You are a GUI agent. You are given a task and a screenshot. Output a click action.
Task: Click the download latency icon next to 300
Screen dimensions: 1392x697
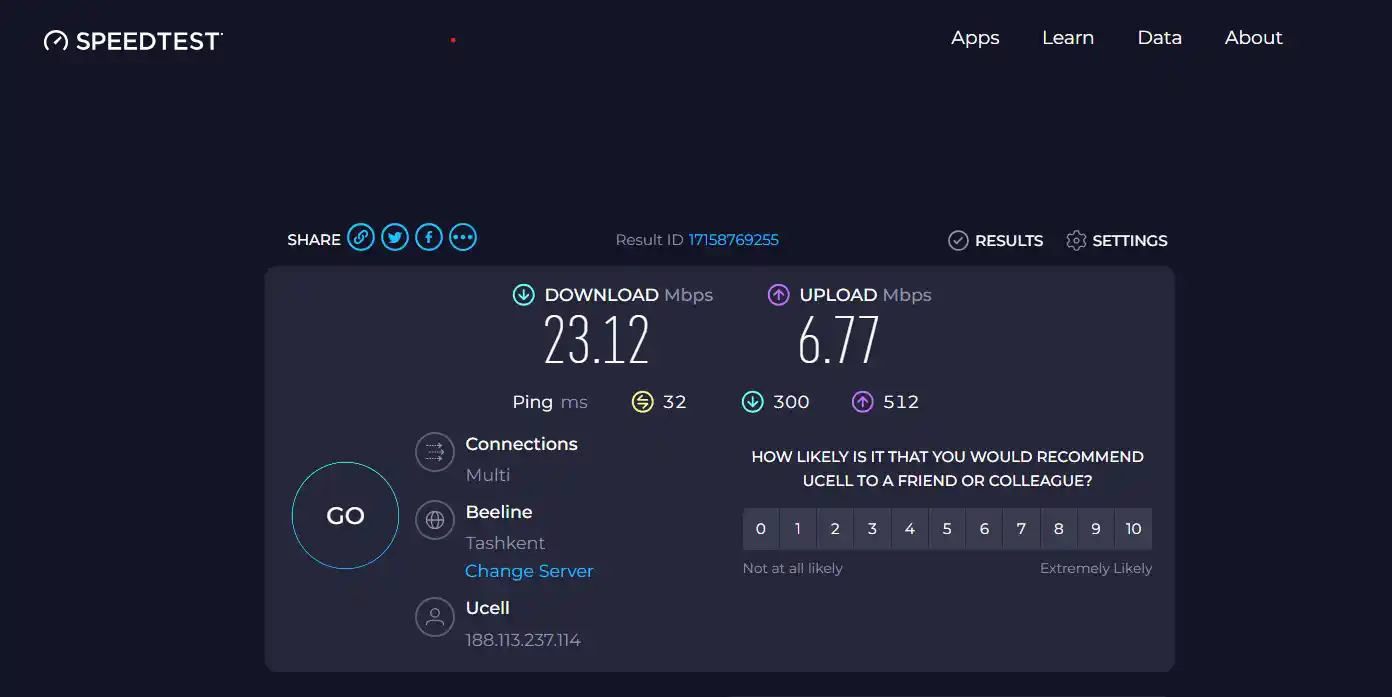752,402
